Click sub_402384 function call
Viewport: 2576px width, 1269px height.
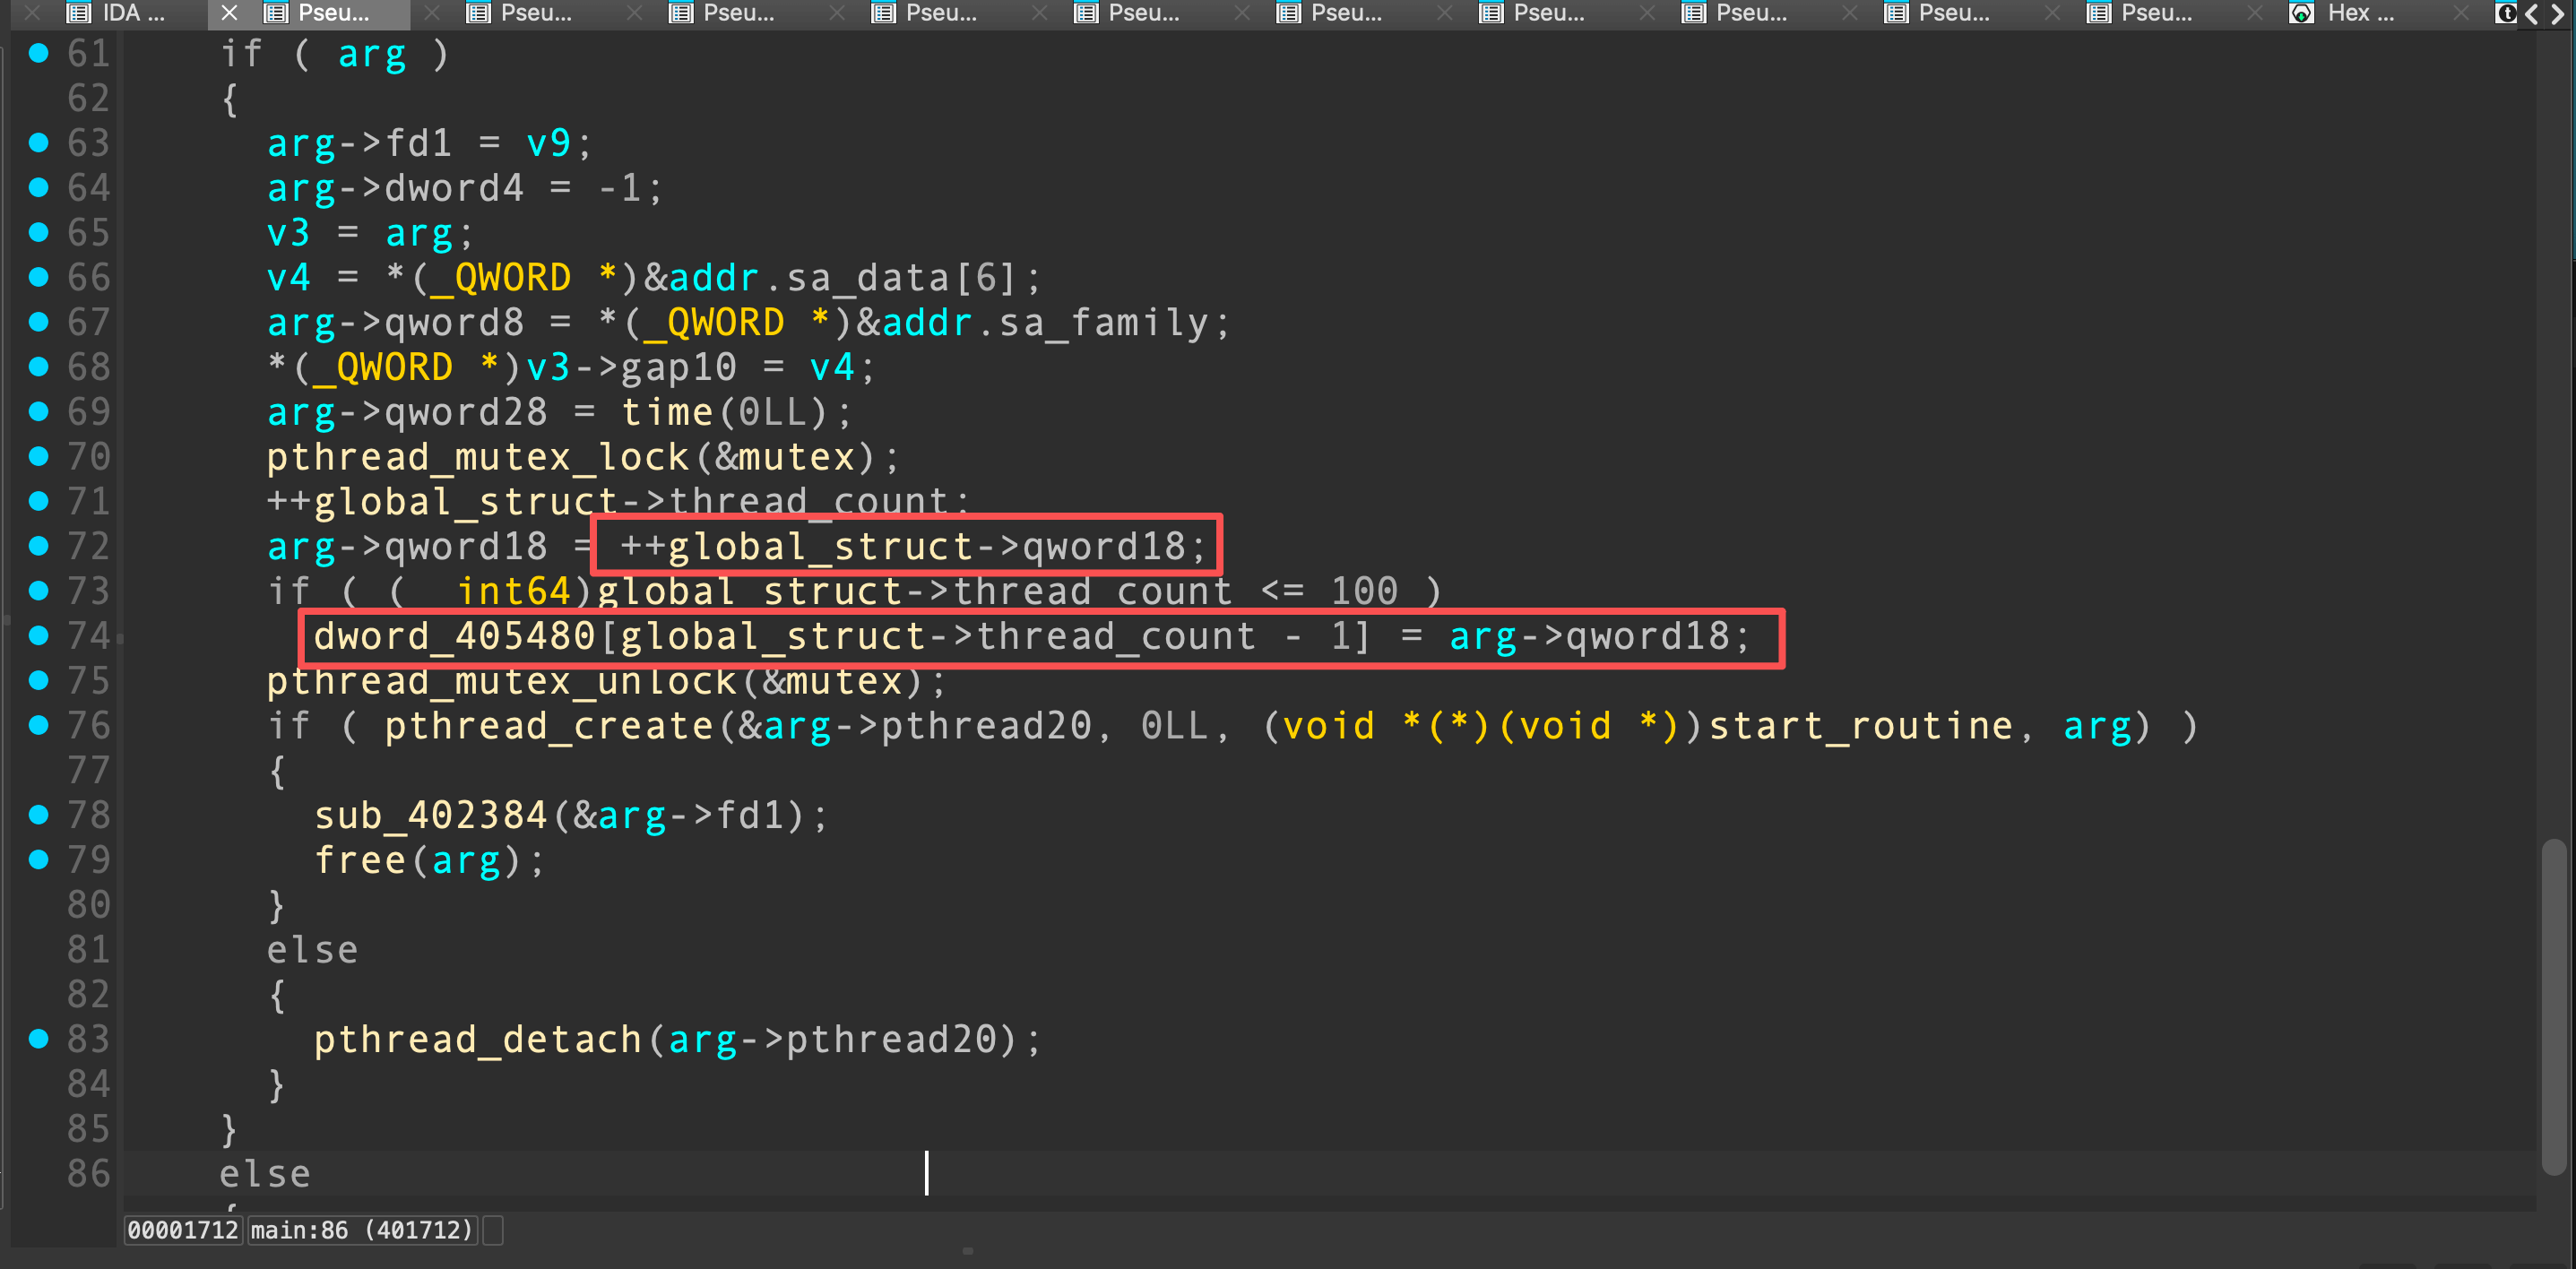point(430,816)
